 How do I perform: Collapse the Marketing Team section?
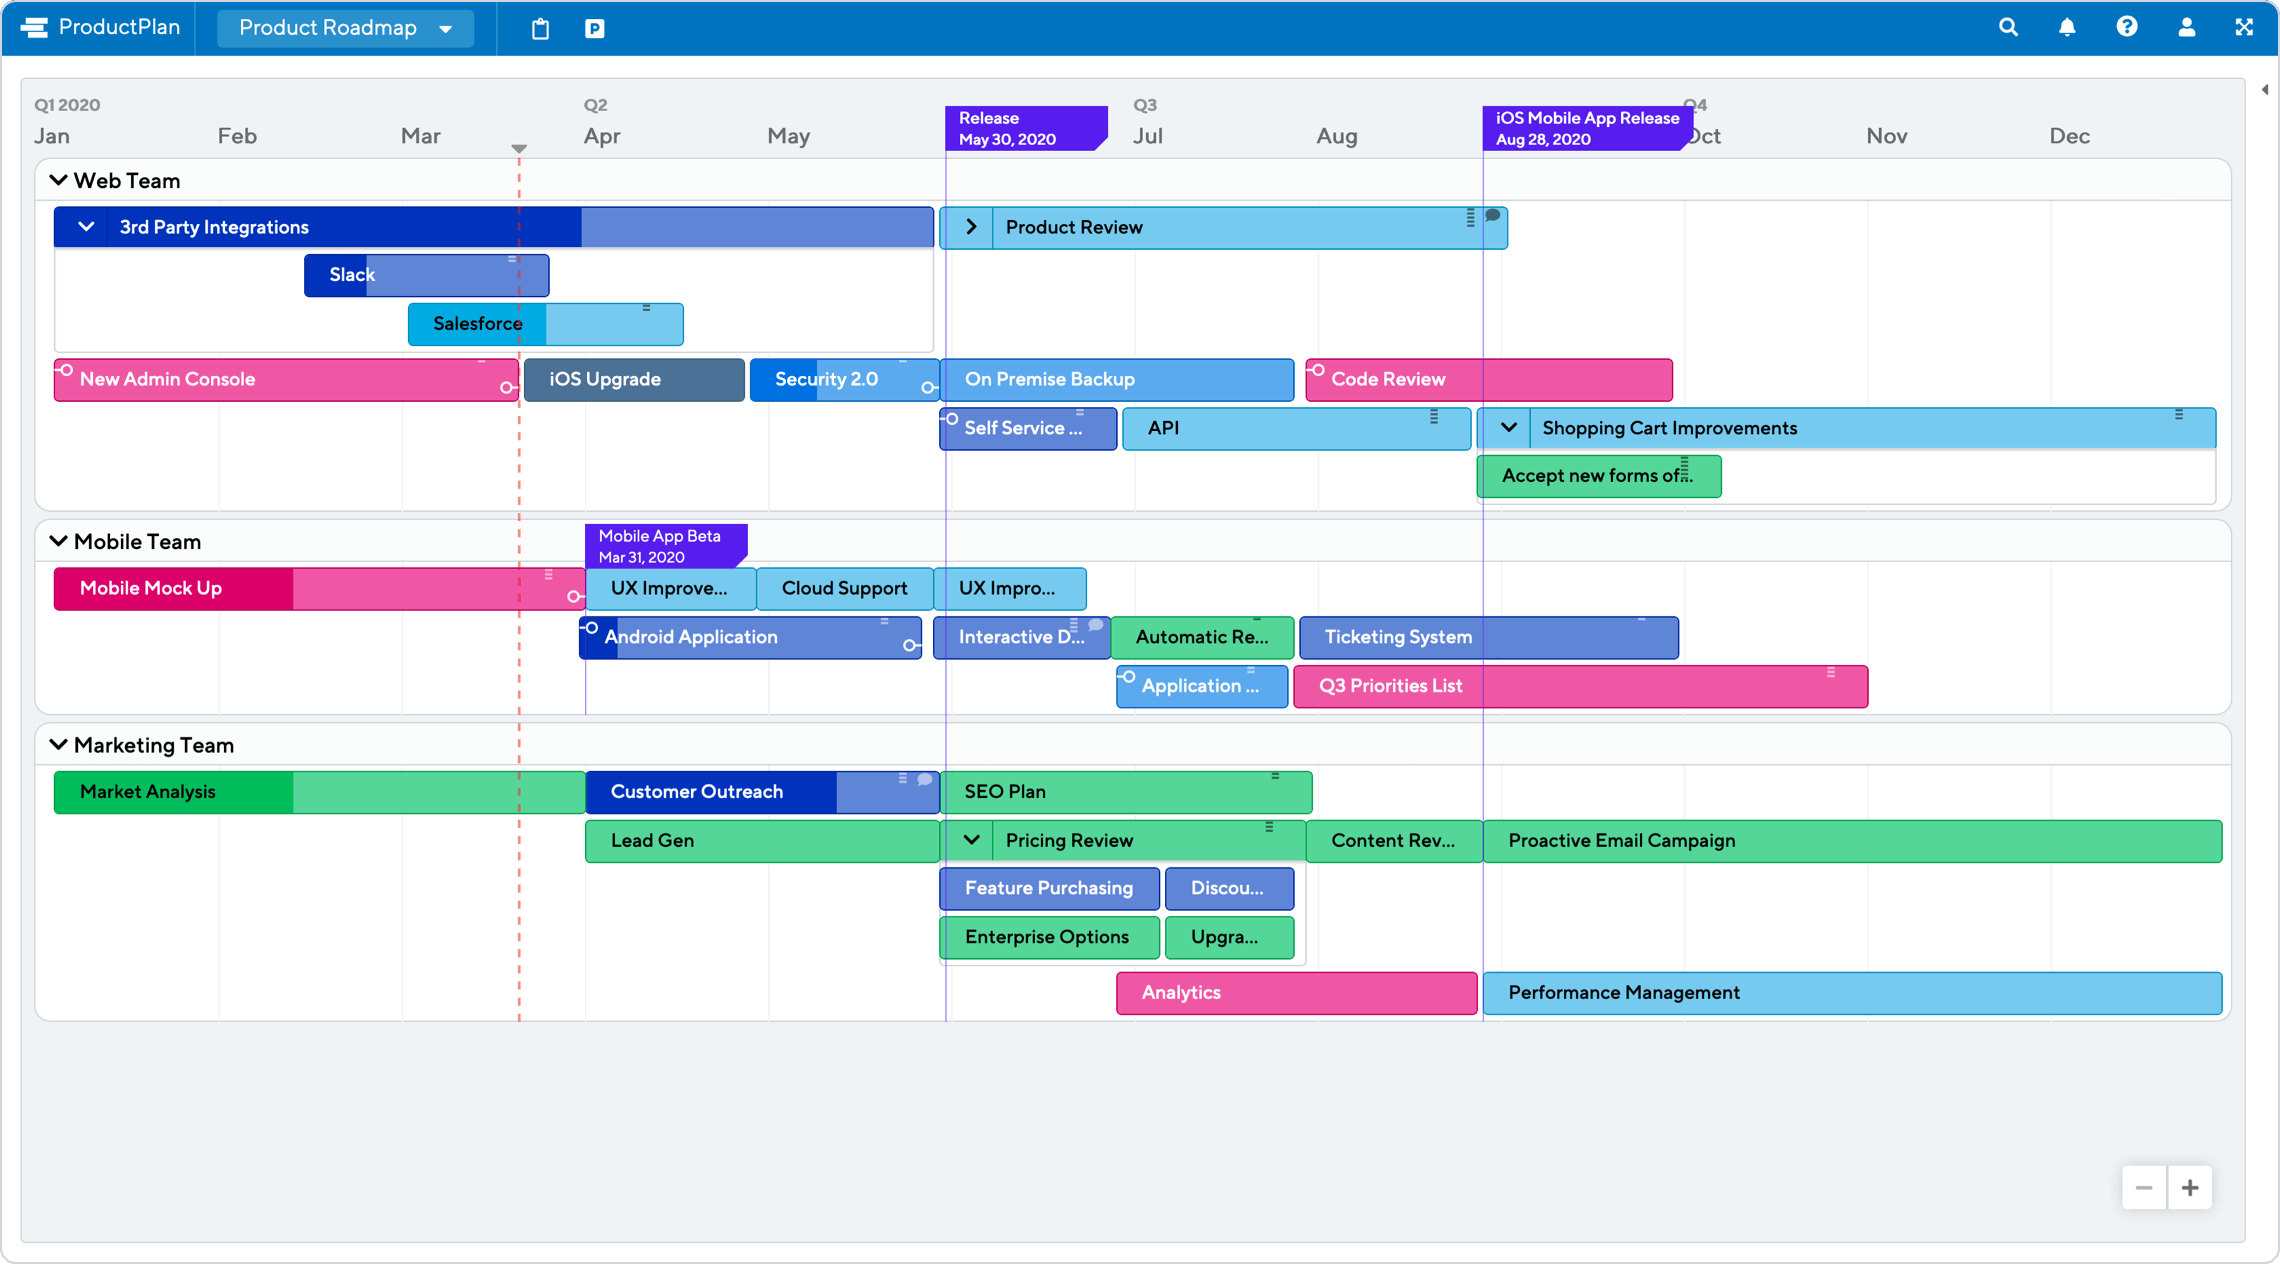(56, 744)
